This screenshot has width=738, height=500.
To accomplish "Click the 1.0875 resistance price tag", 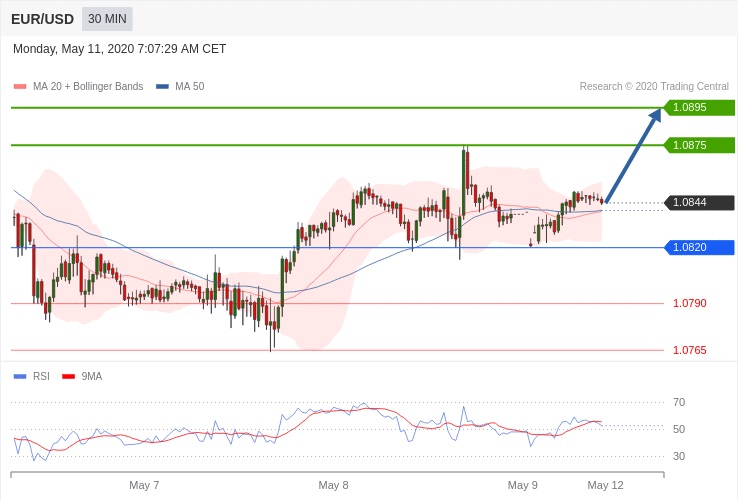I will pyautogui.click(x=699, y=145).
